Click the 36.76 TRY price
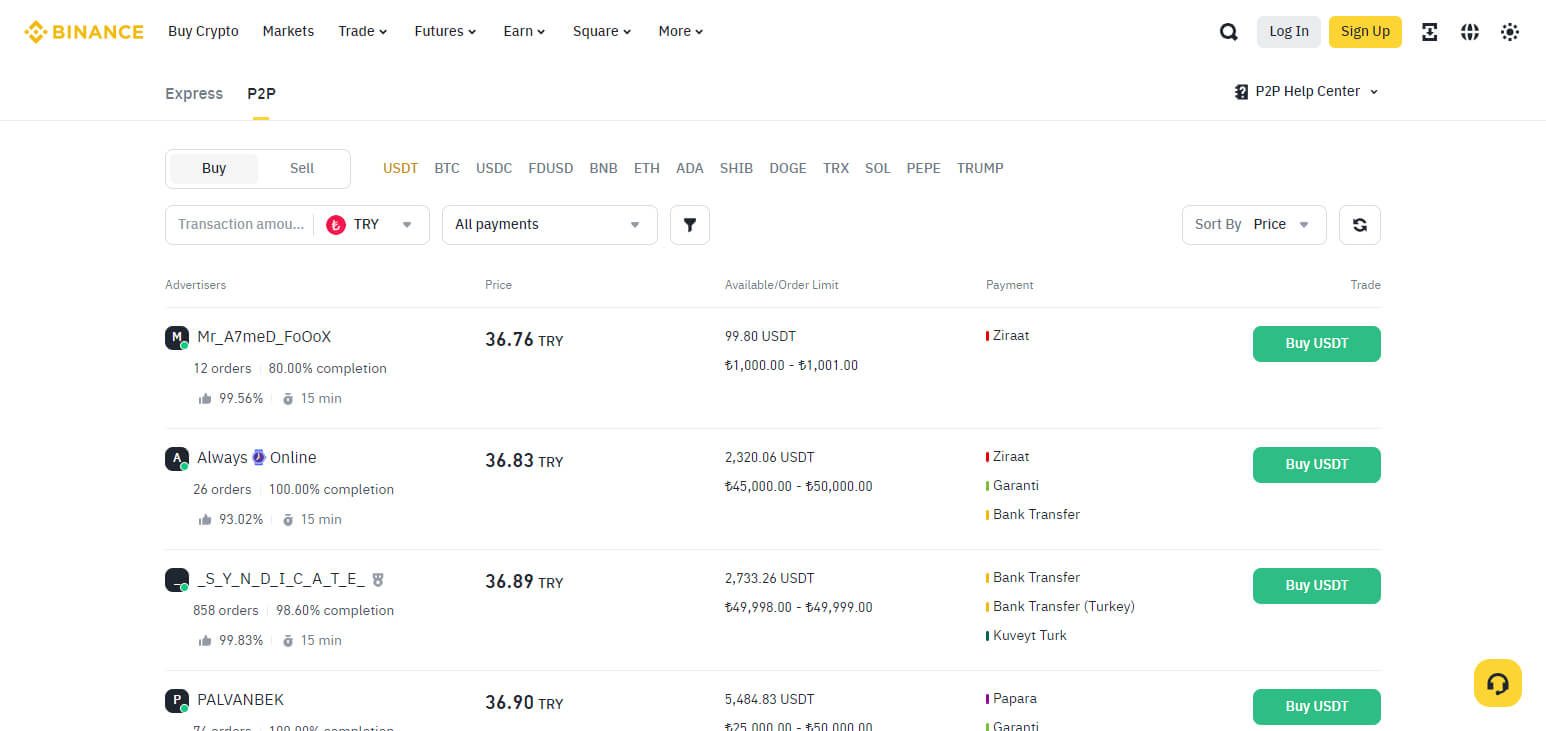The width and height of the screenshot is (1546, 731). (x=524, y=340)
